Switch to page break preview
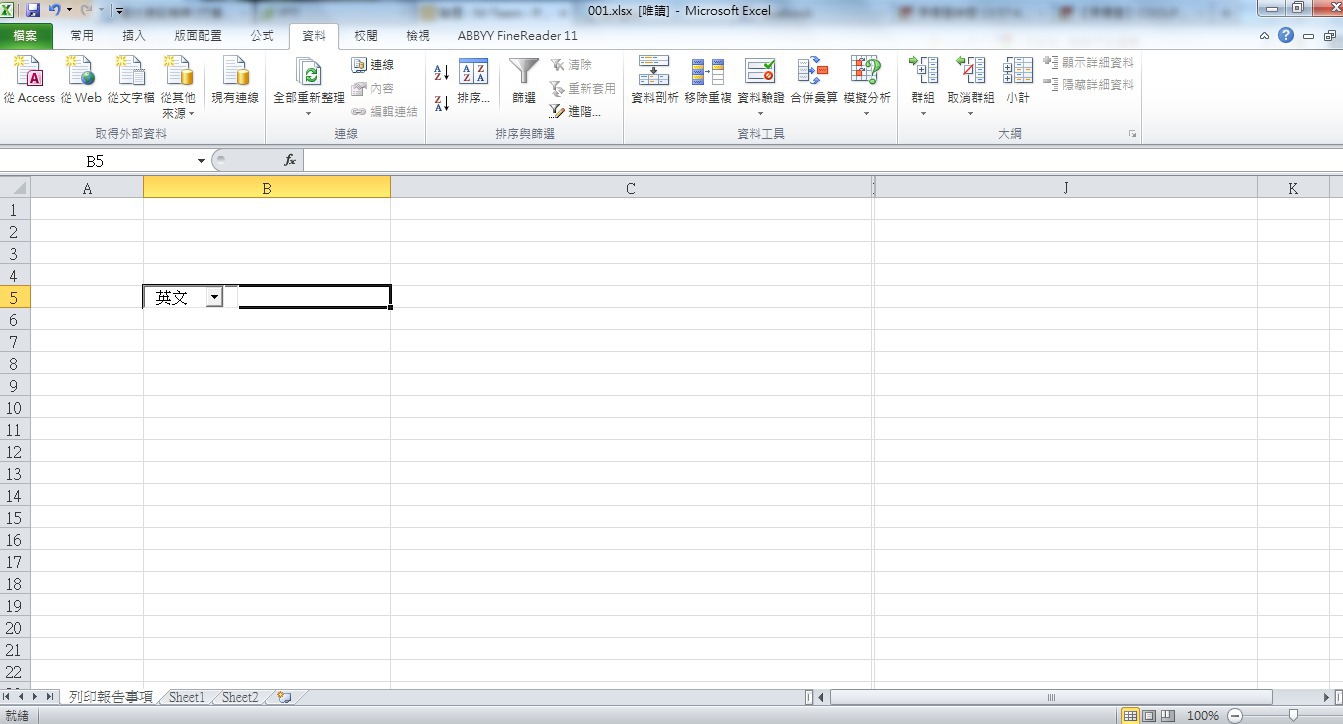Image resolution: width=1343 pixels, height=724 pixels. 1168,715
